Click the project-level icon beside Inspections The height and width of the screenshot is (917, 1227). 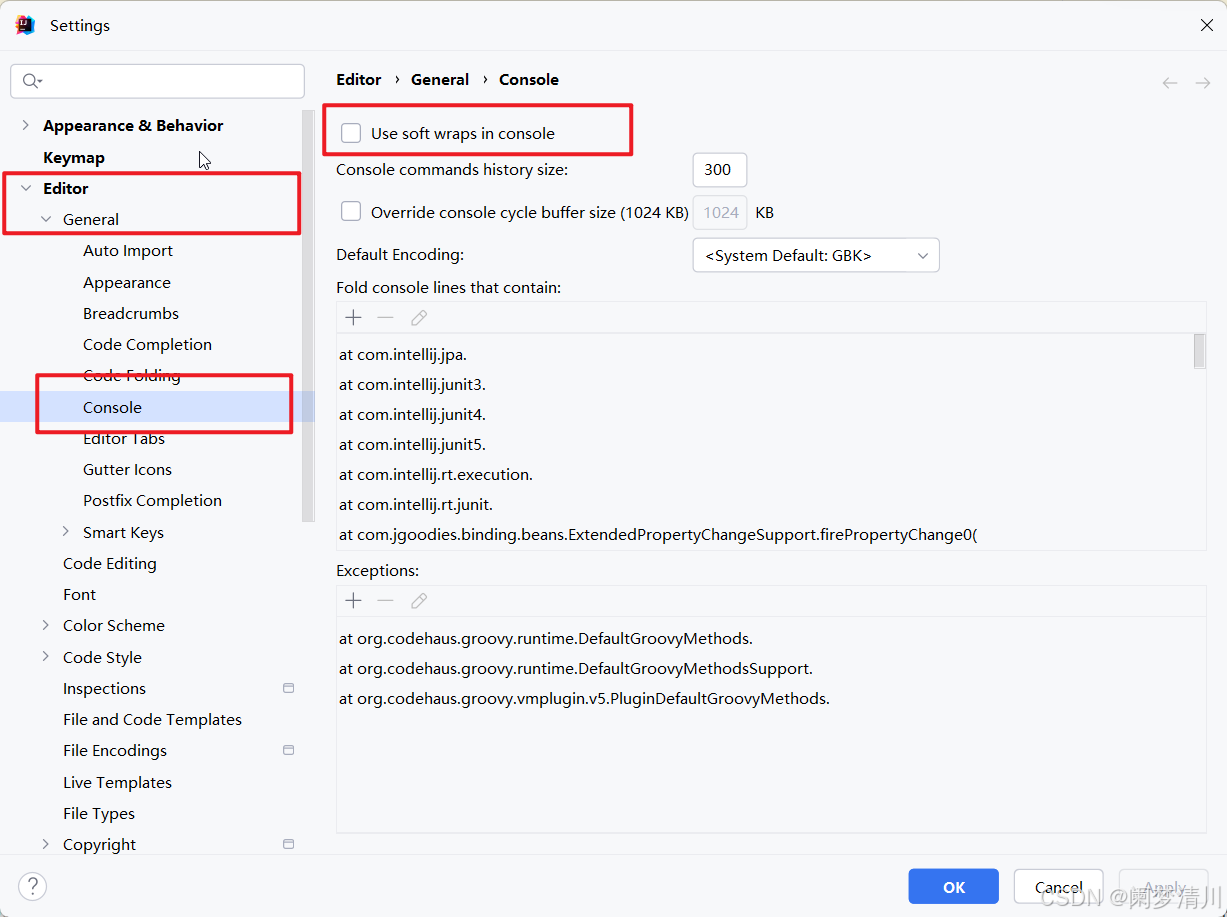point(289,688)
